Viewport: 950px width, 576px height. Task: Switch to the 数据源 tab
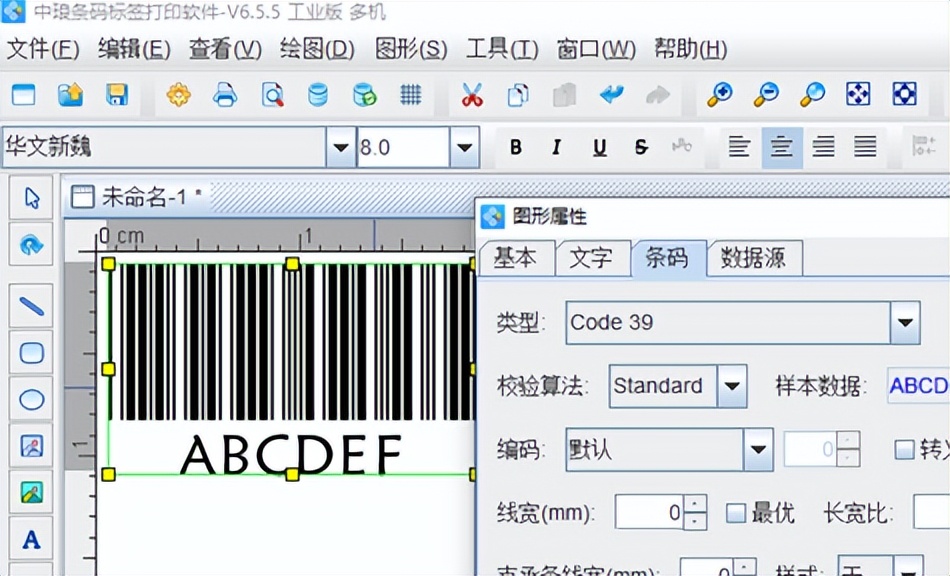point(754,258)
